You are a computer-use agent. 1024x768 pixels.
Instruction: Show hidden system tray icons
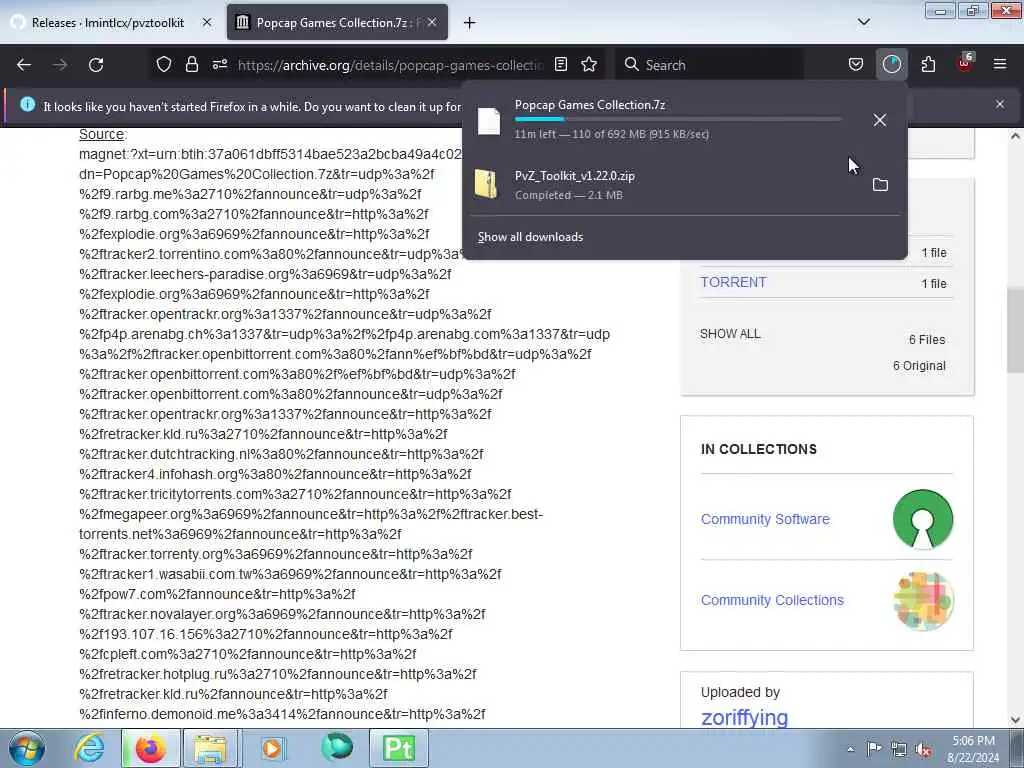pos(850,749)
